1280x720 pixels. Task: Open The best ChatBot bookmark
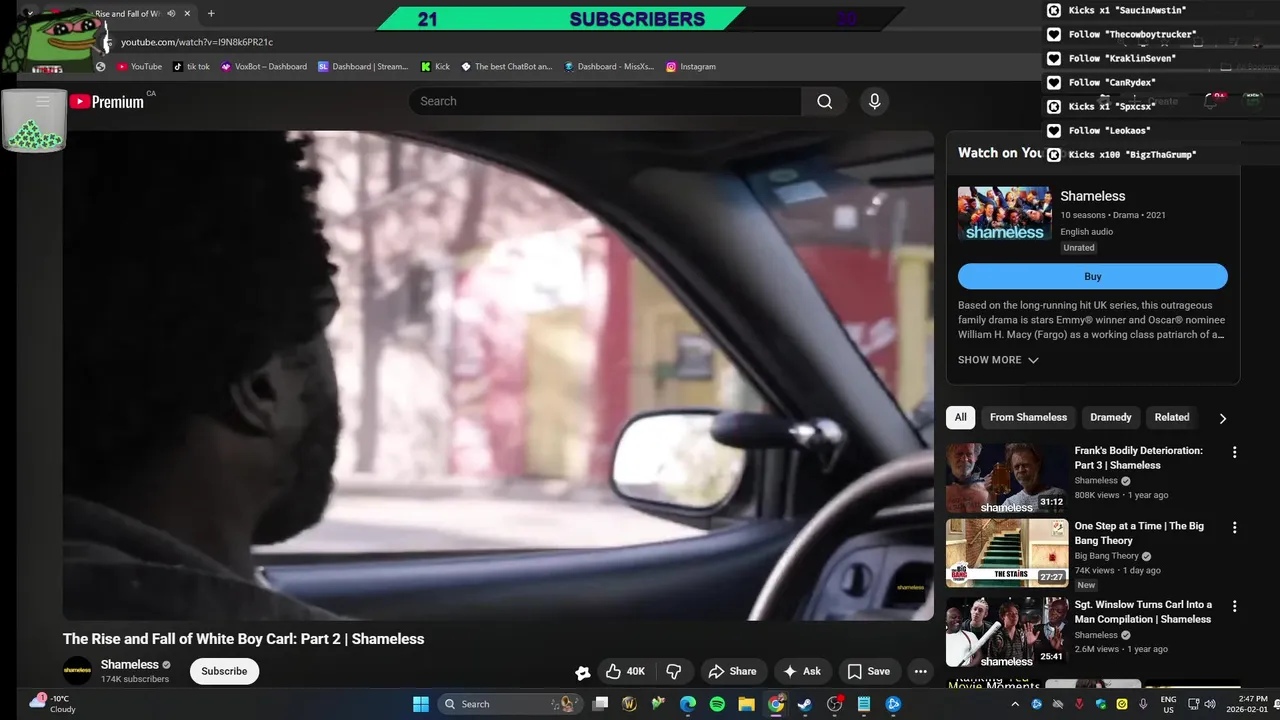[507, 66]
